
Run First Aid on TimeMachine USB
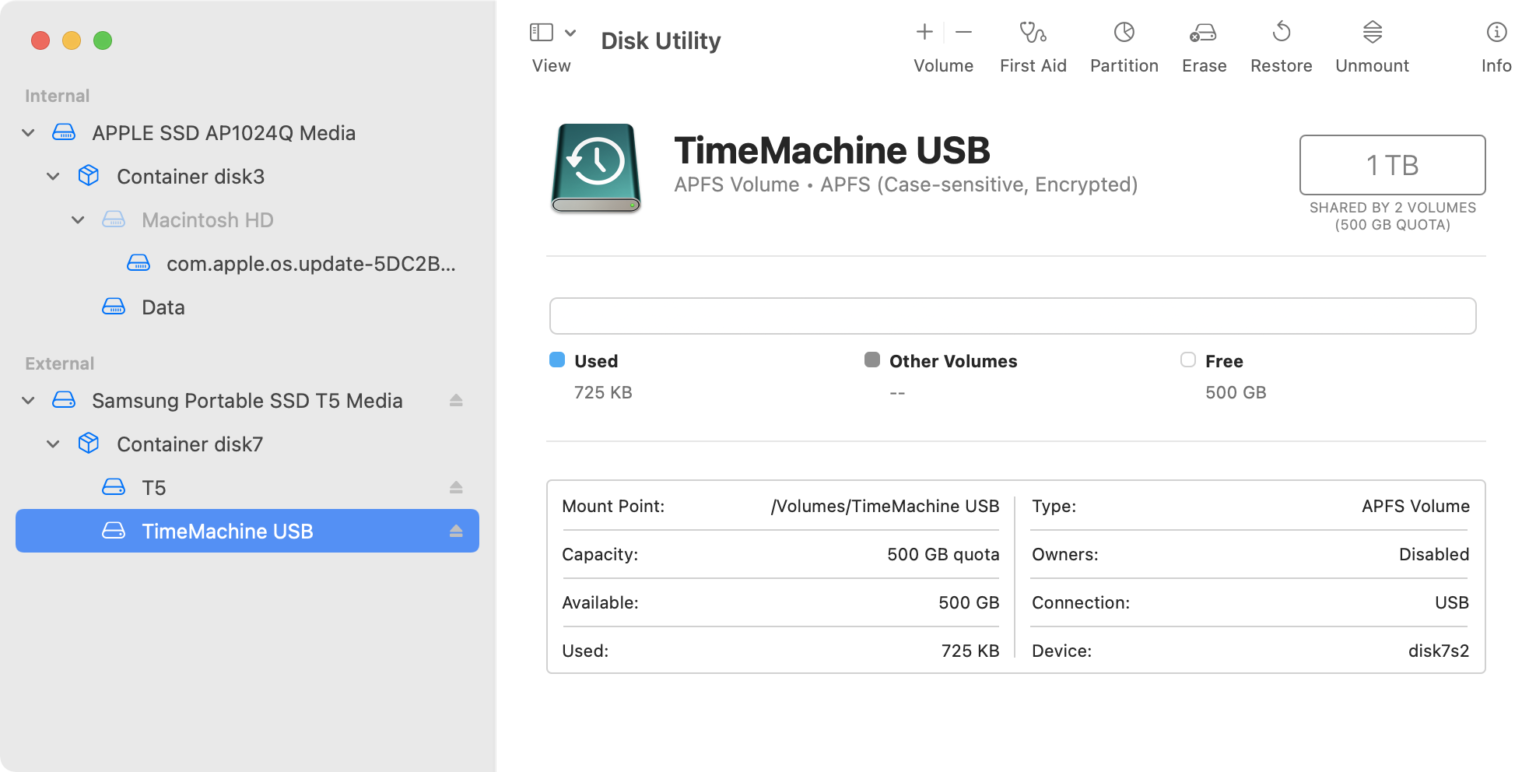point(1033,40)
